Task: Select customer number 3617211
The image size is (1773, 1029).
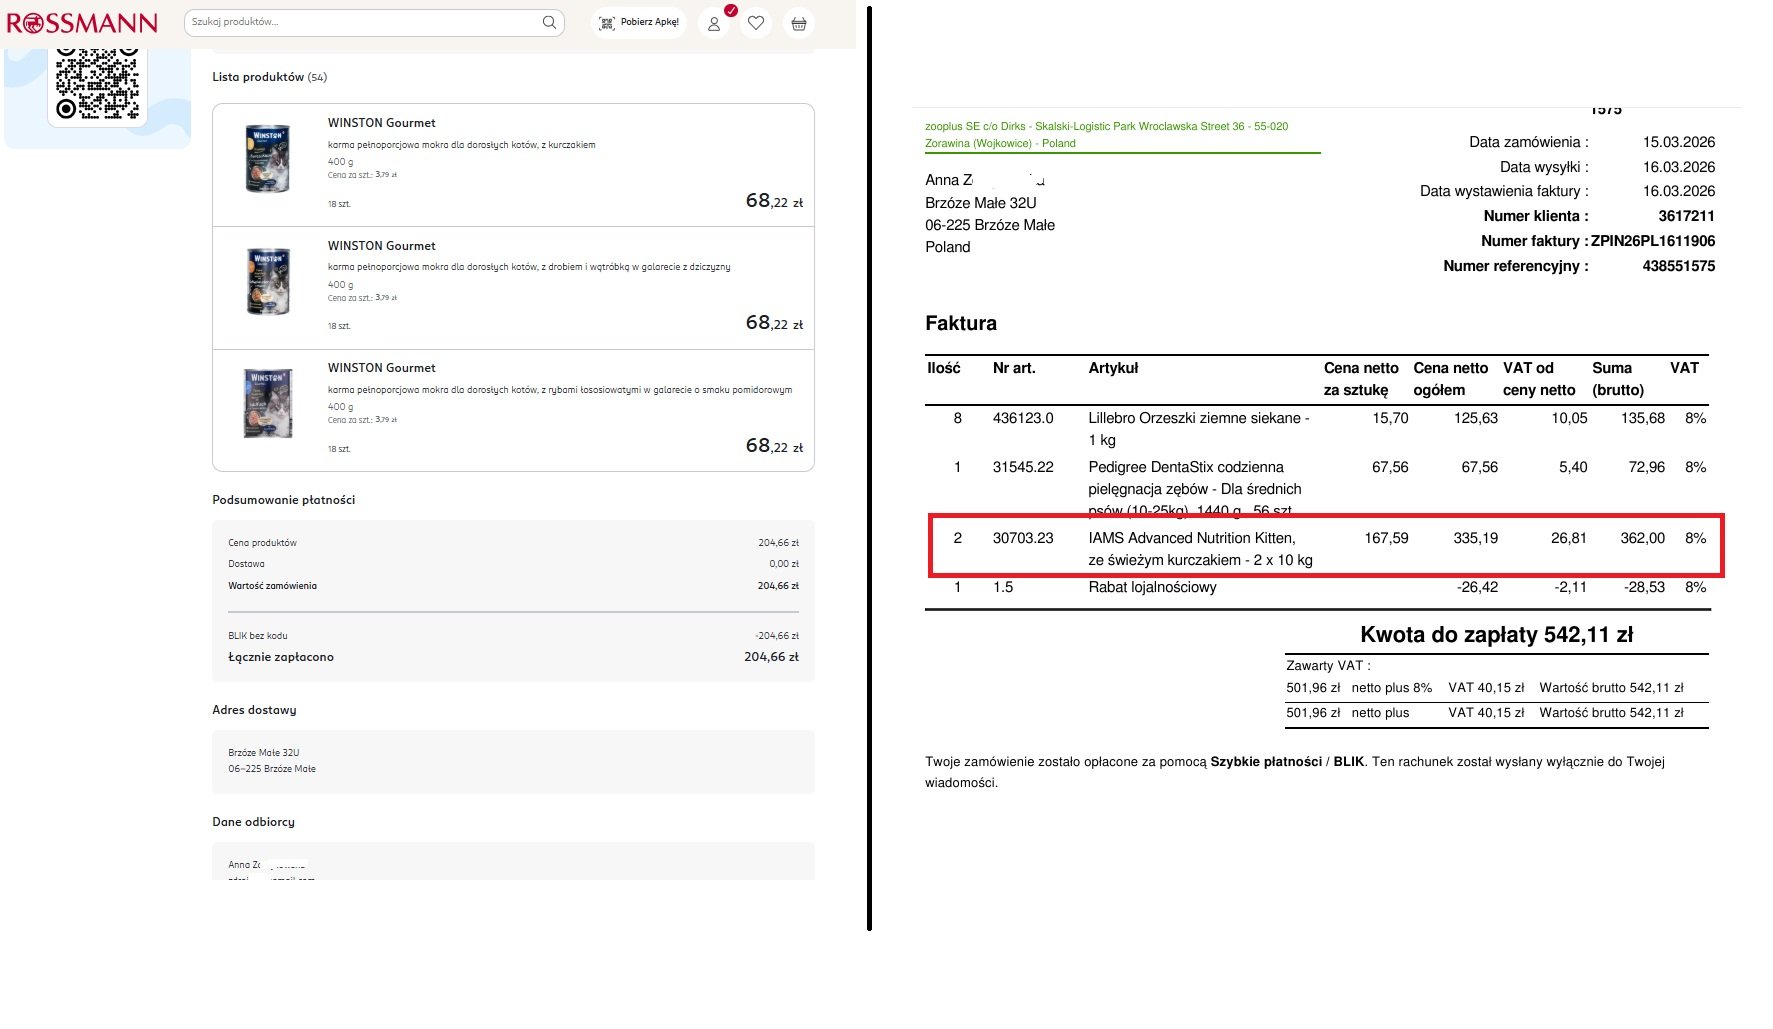Action: point(1686,216)
